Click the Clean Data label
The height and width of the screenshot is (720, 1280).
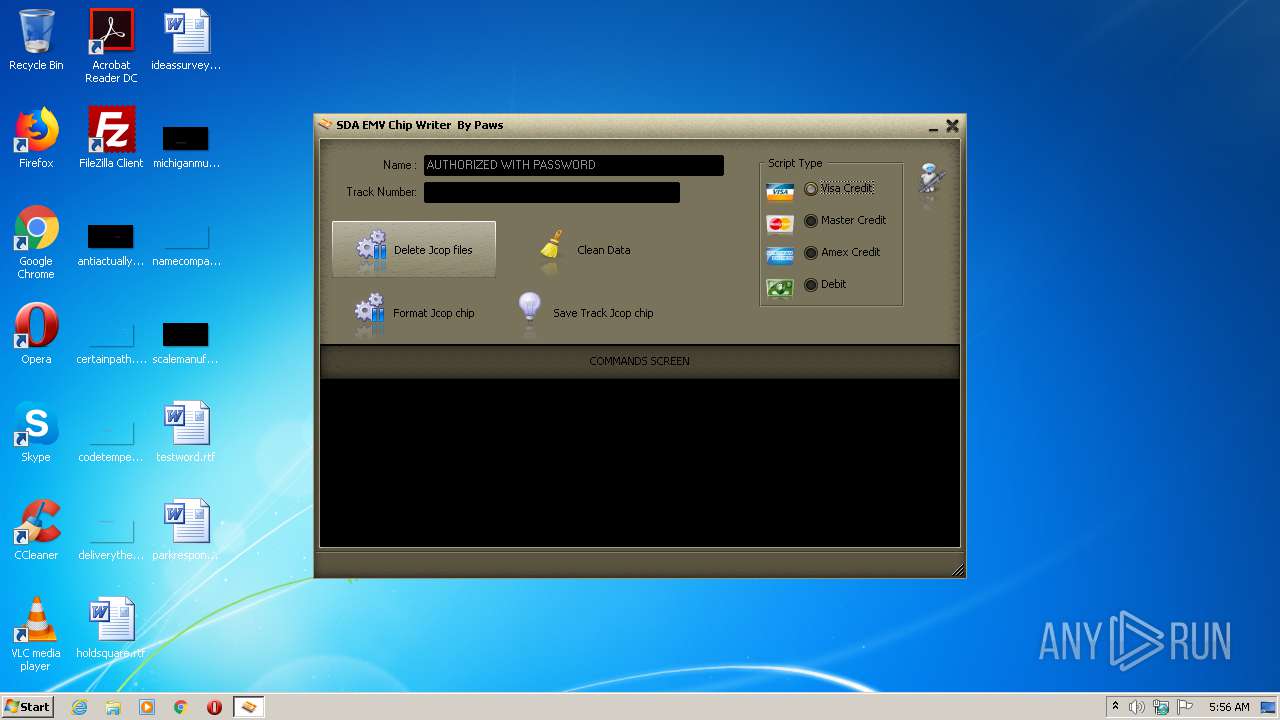tap(604, 251)
